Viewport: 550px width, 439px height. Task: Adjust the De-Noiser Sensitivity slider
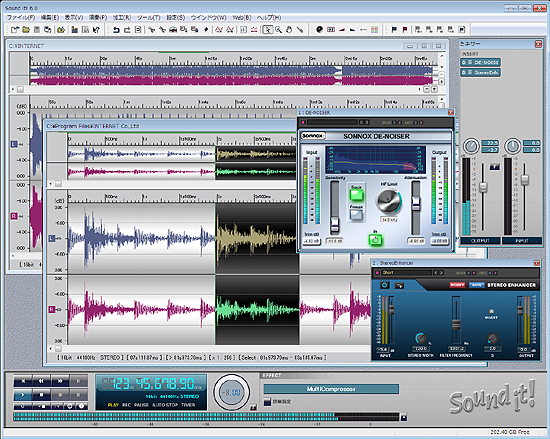[335, 224]
